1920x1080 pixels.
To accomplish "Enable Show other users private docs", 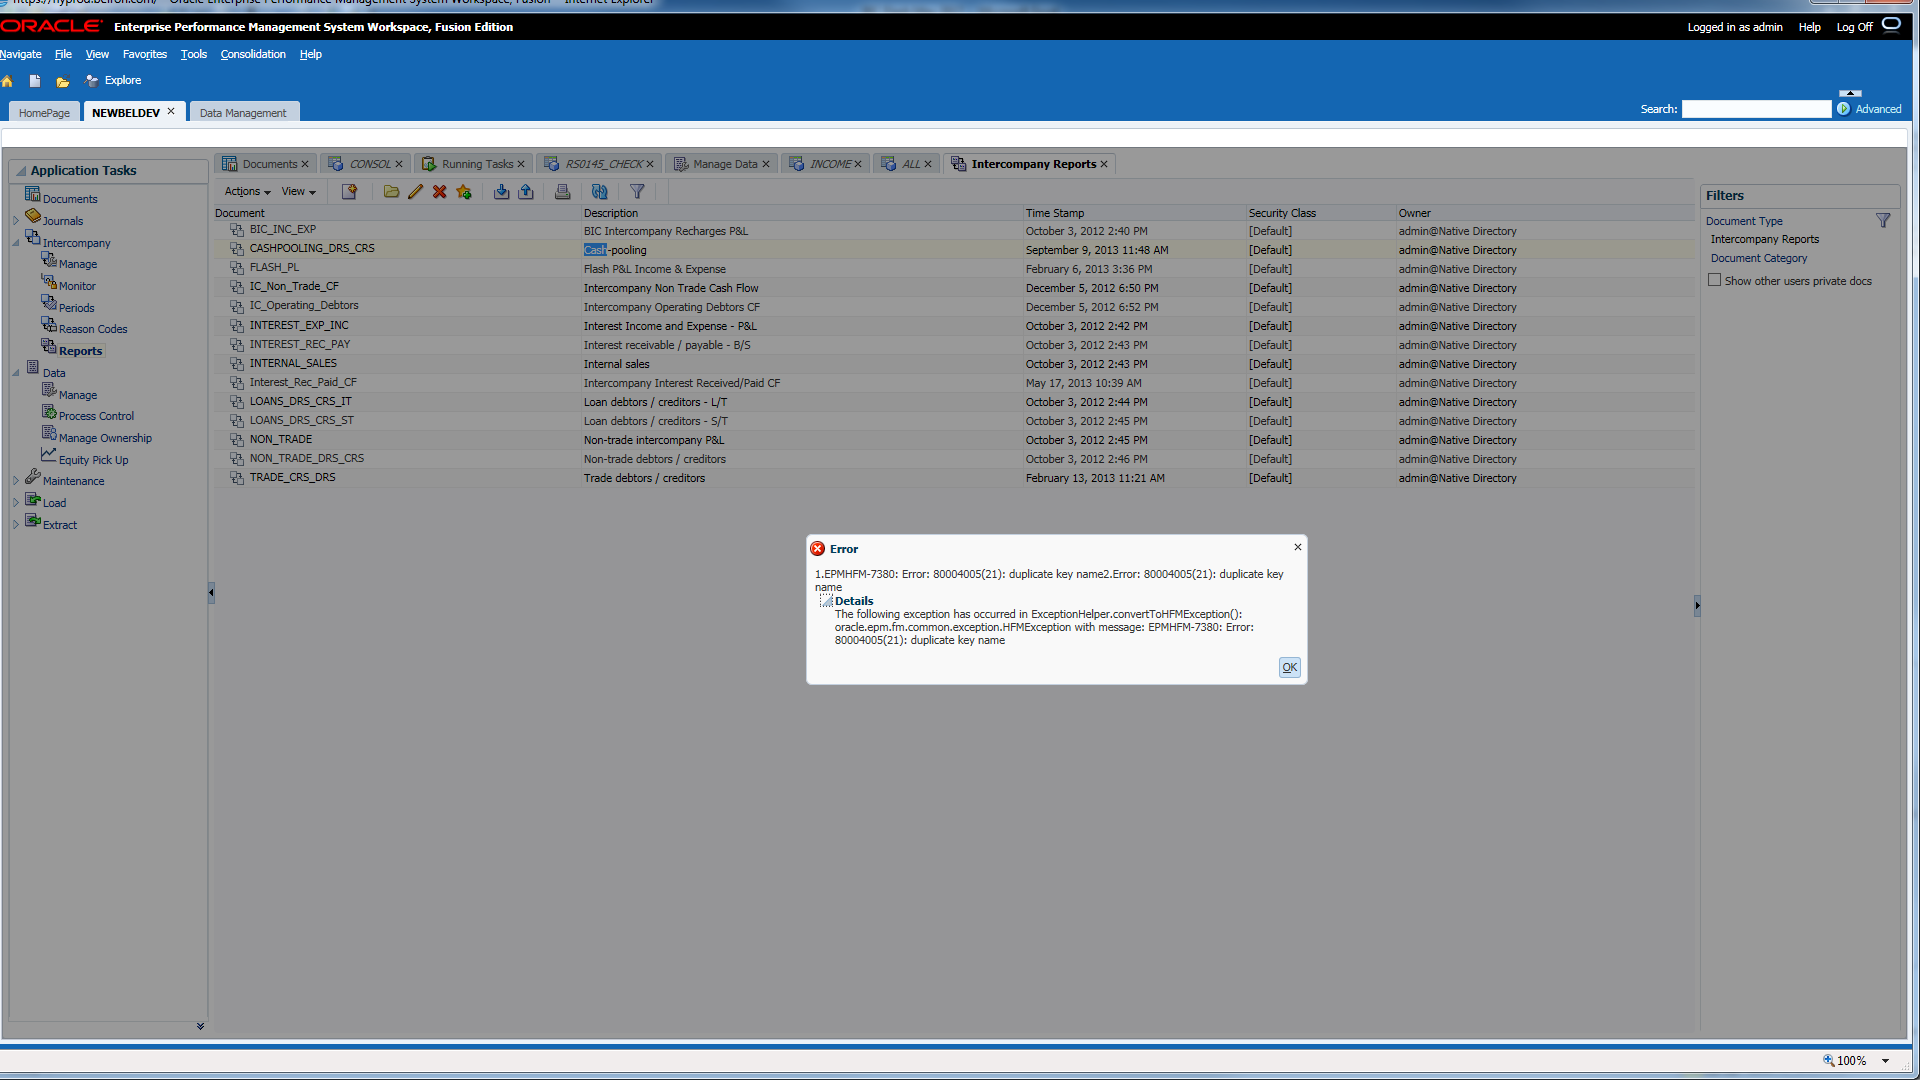I will pos(1714,281).
